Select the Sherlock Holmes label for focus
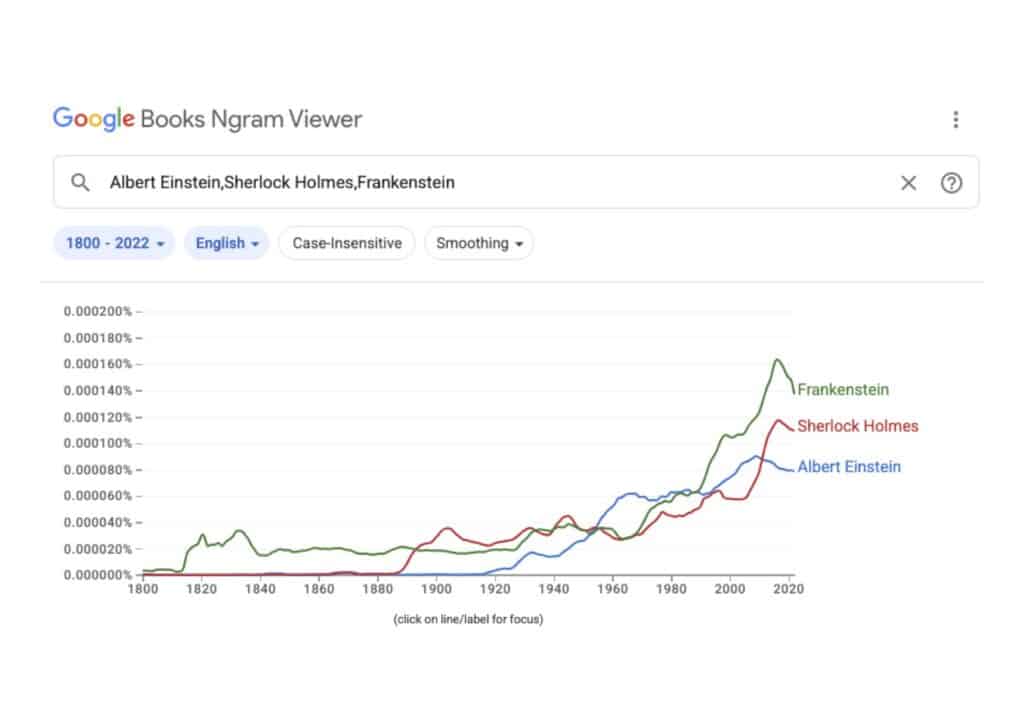1024x723 pixels. point(857,426)
